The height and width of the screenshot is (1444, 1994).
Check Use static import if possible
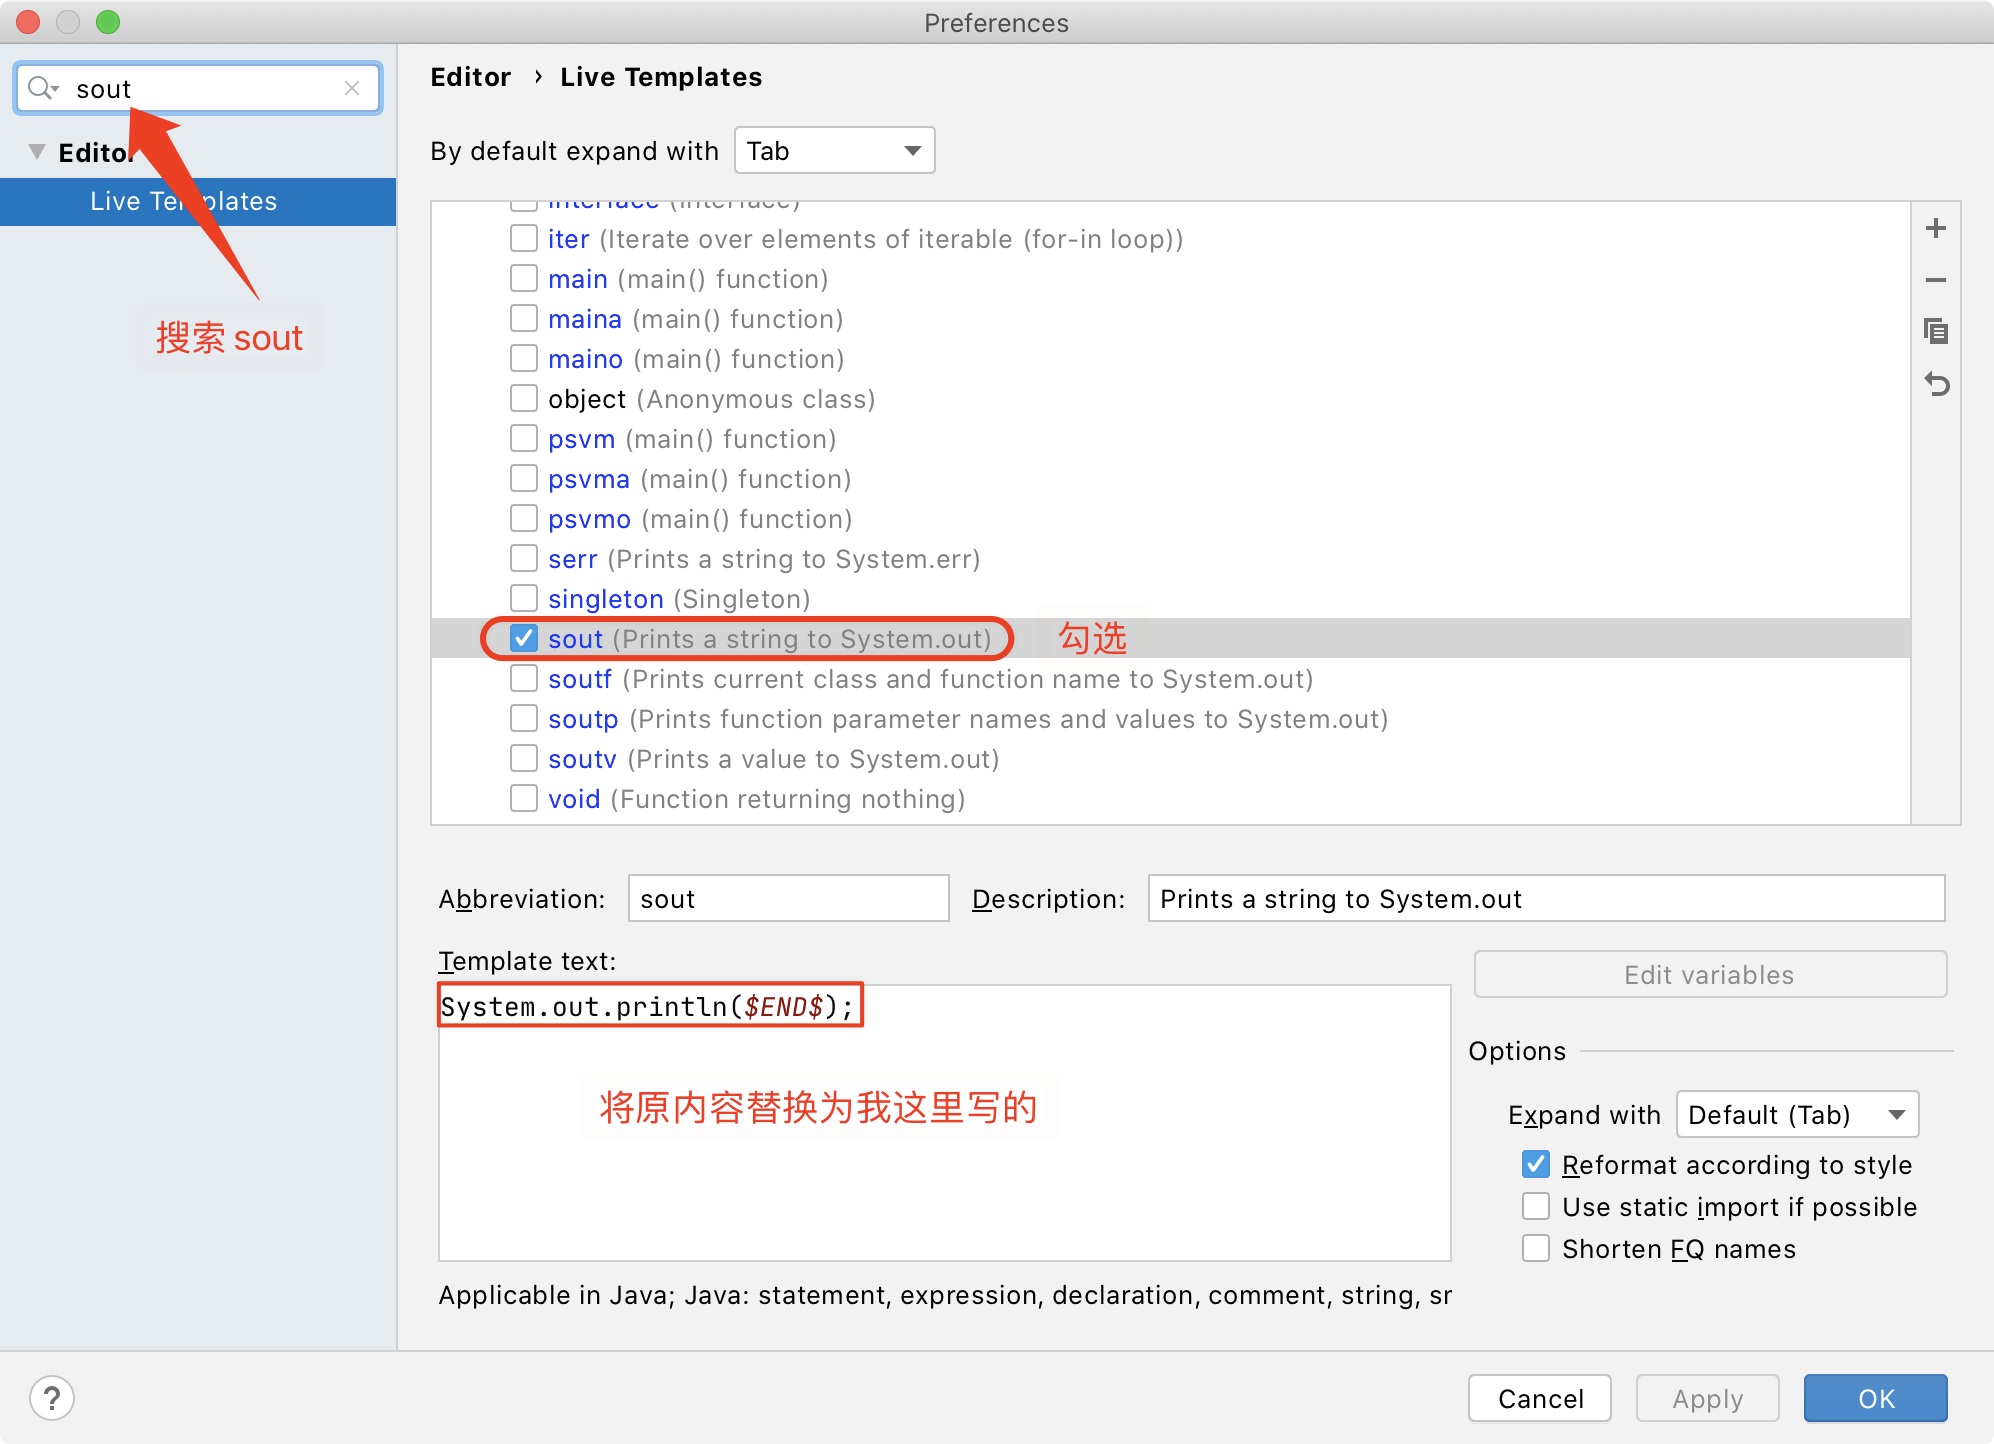click(x=1536, y=1206)
